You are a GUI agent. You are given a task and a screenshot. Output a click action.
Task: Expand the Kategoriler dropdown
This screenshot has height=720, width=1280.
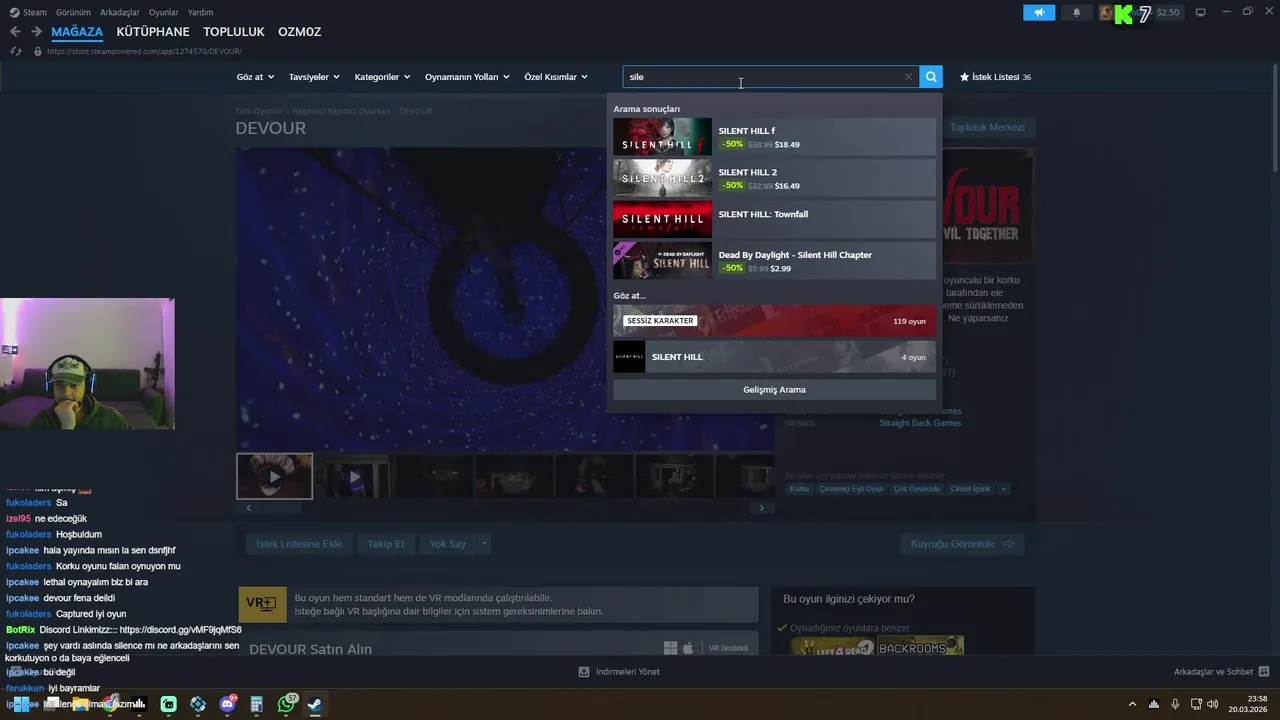(382, 77)
